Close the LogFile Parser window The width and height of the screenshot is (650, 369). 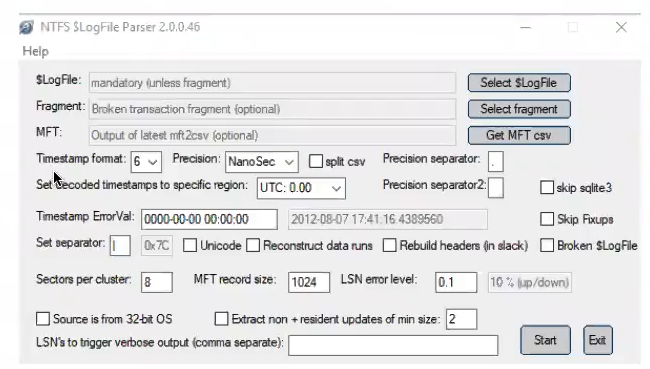(621, 27)
